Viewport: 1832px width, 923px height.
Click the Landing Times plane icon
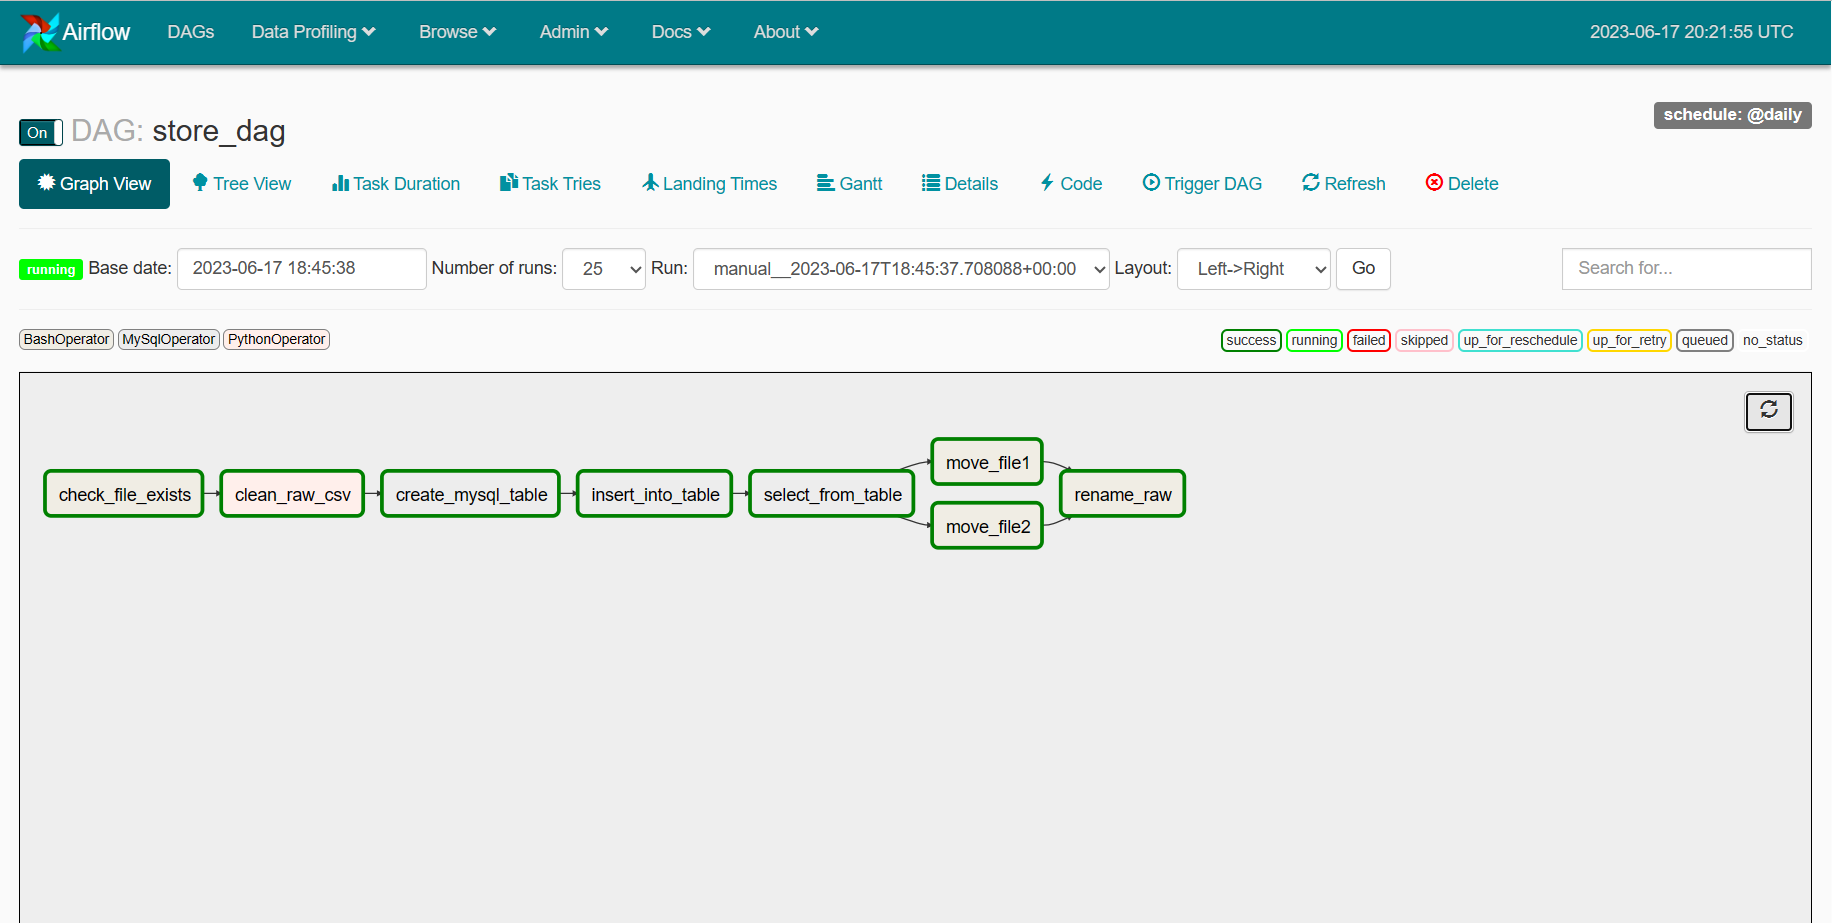[651, 182]
